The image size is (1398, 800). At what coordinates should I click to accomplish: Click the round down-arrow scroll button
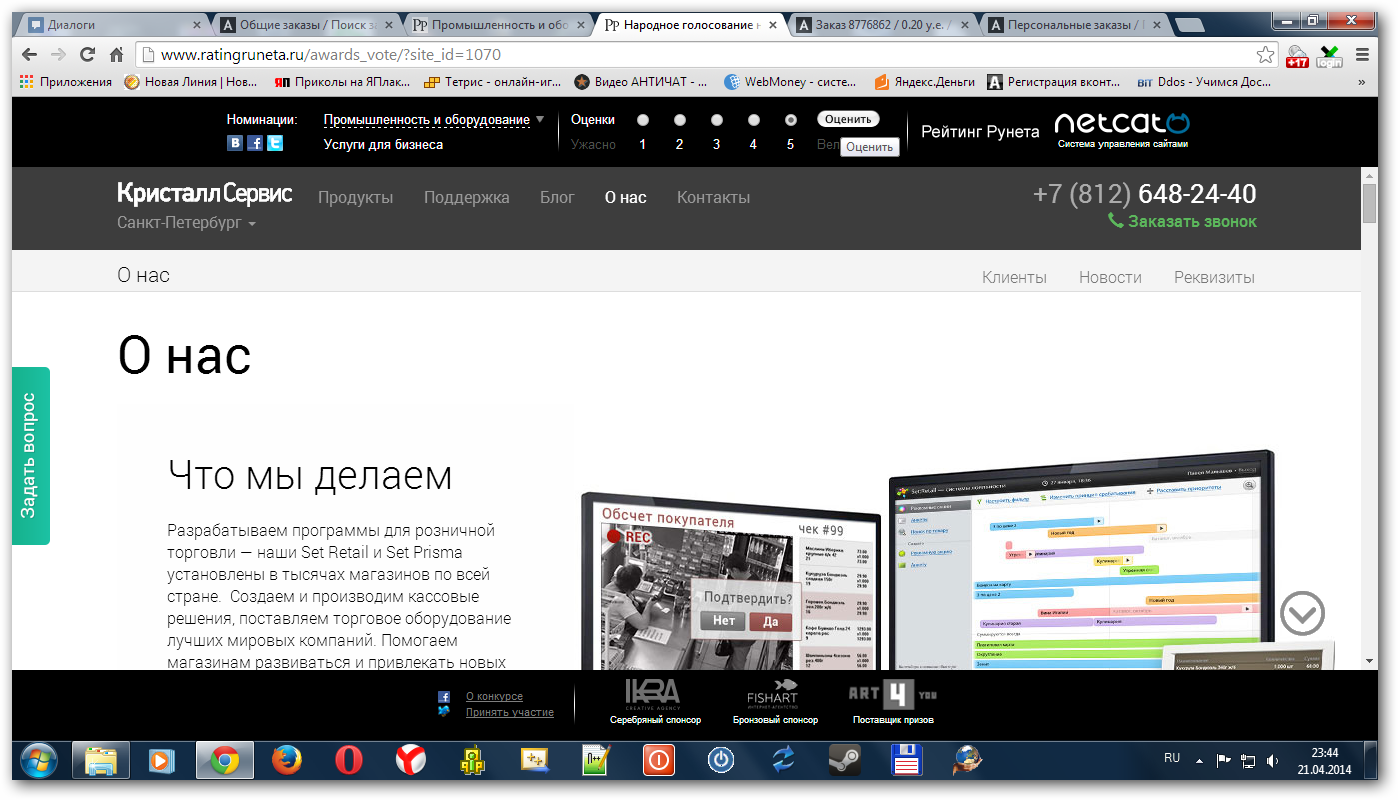pyautogui.click(x=1302, y=613)
